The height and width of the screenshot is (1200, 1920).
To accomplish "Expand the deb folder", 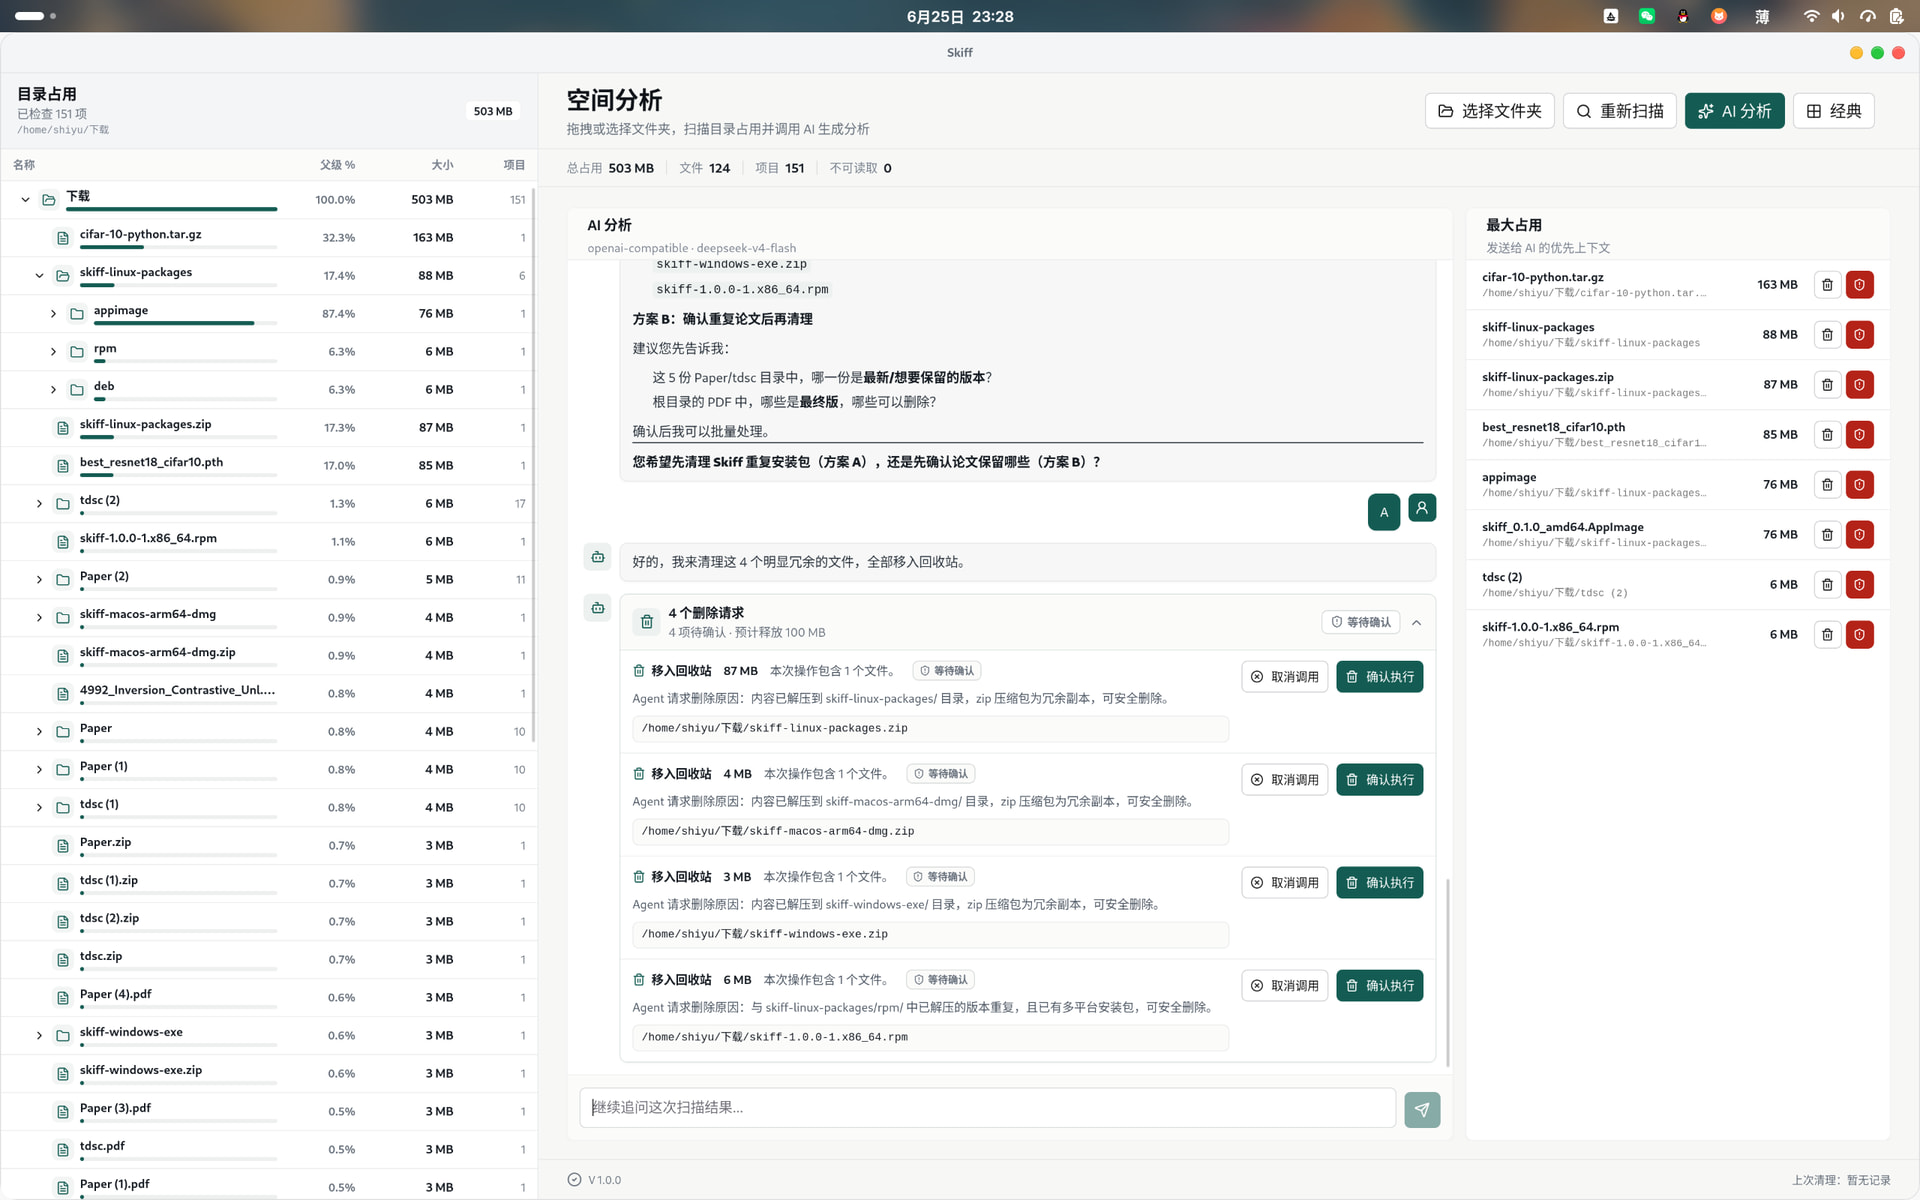I will coord(53,390).
